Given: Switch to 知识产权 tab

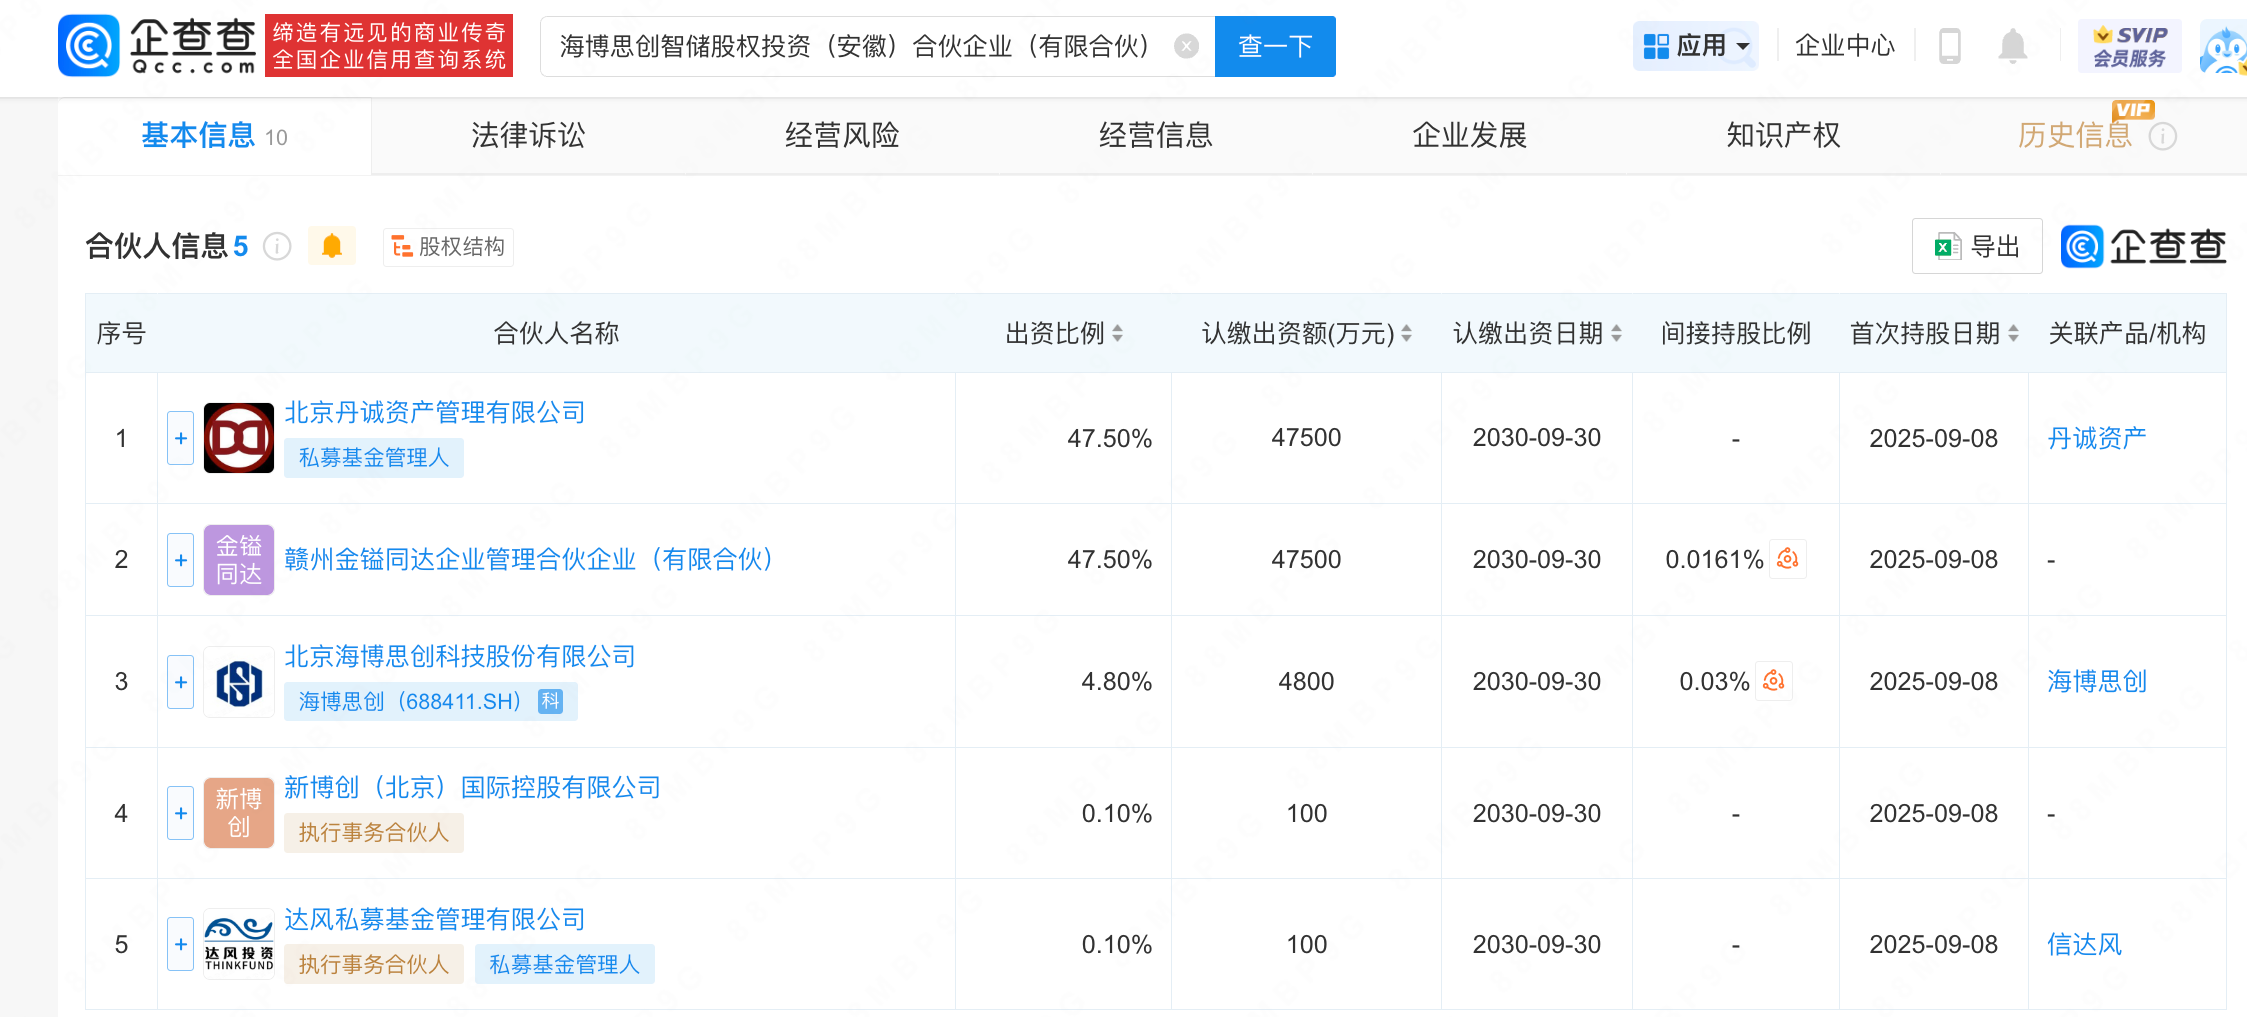Looking at the screenshot, I should tap(1784, 135).
